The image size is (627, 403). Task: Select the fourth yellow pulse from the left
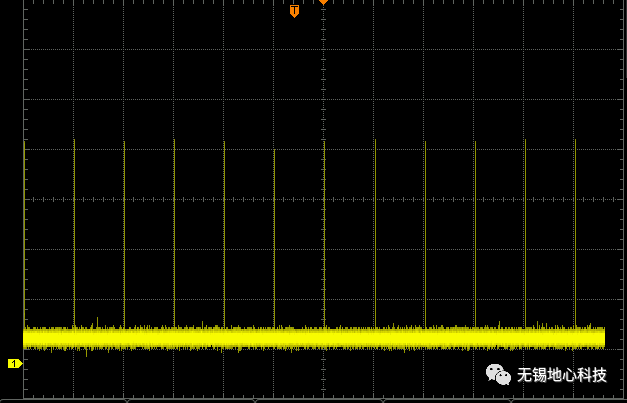tap(174, 230)
